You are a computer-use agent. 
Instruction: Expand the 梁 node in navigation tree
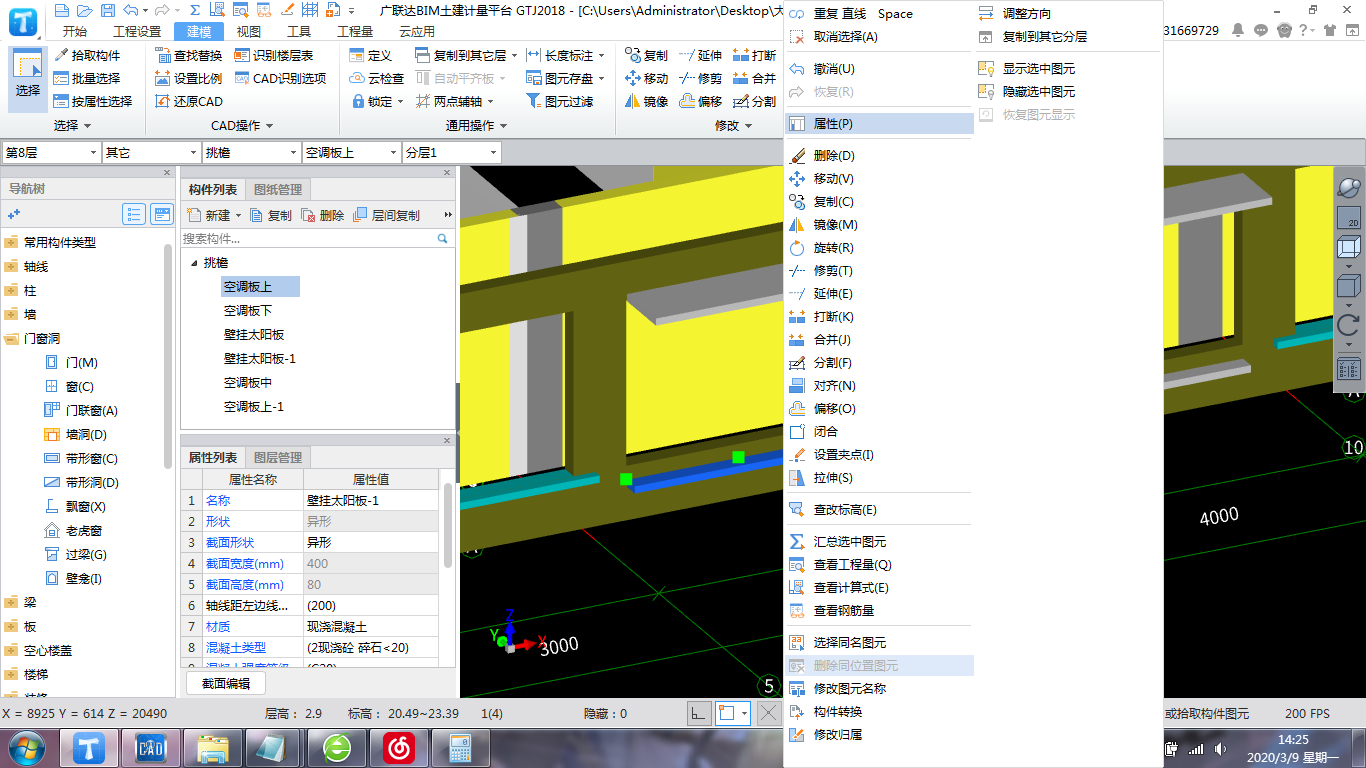[x=11, y=603]
